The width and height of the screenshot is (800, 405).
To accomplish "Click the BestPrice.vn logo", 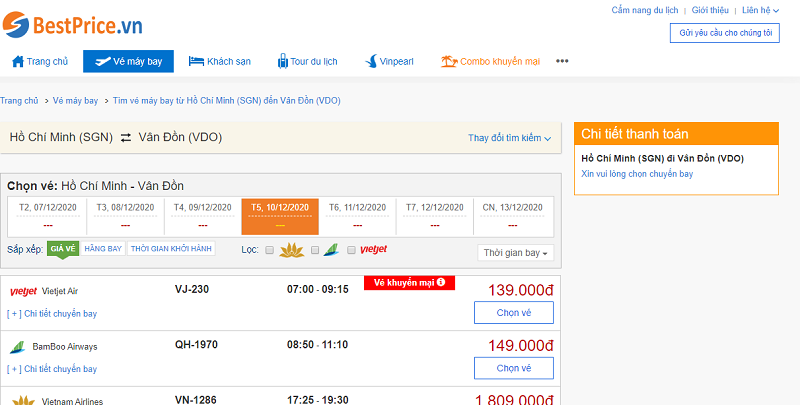I will click(x=72, y=24).
